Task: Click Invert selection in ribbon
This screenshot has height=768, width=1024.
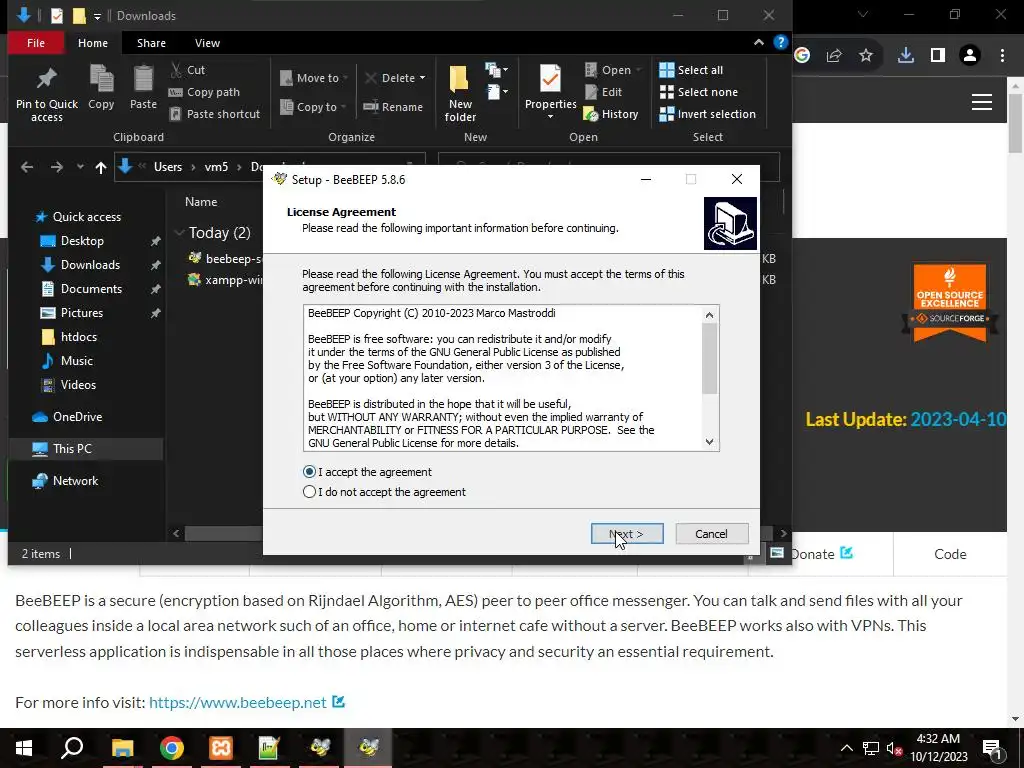Action: click(707, 114)
